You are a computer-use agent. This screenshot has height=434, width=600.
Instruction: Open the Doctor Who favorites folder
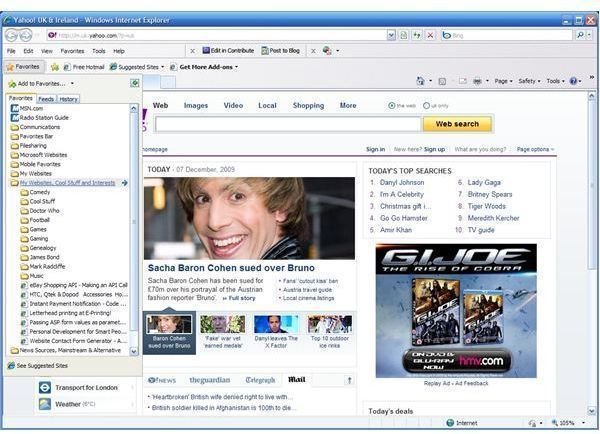click(40, 211)
